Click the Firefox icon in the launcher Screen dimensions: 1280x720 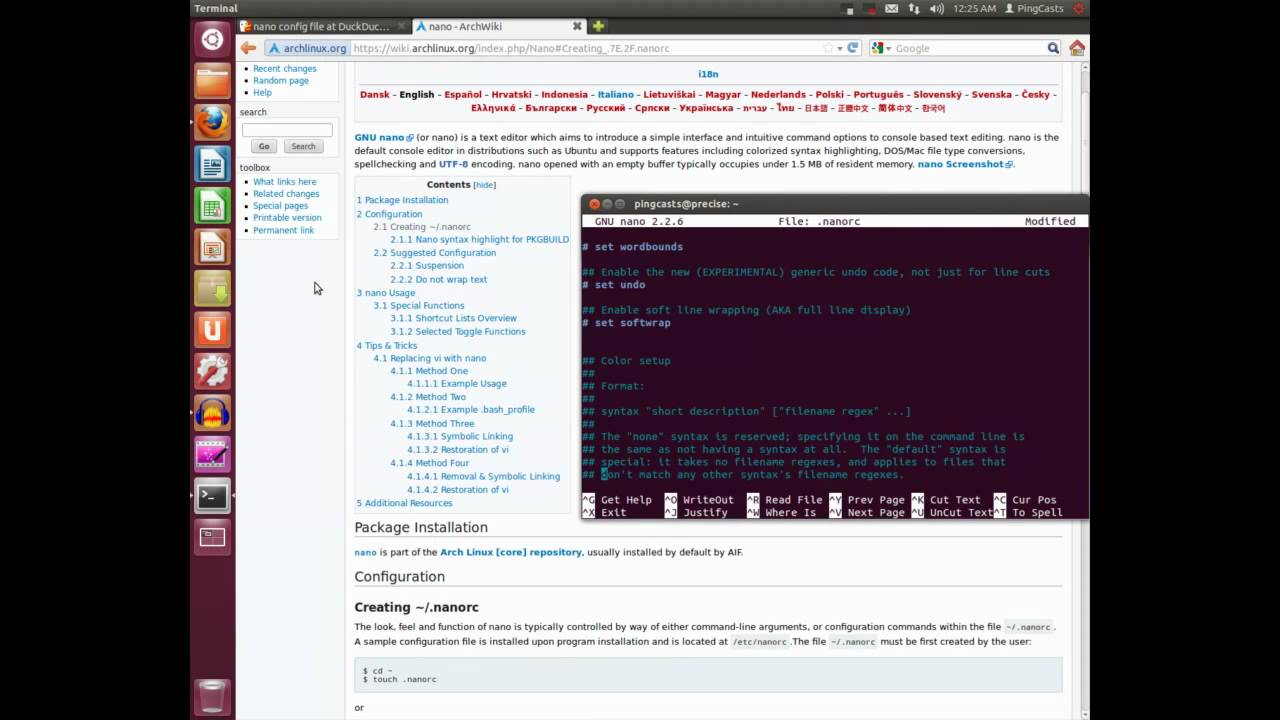[212, 122]
